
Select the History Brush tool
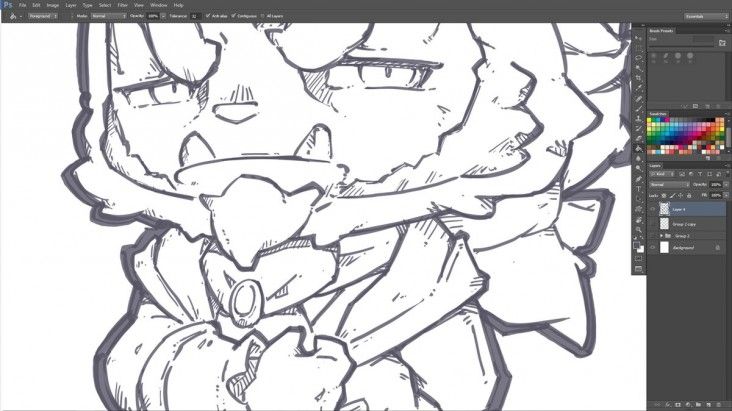coord(638,128)
